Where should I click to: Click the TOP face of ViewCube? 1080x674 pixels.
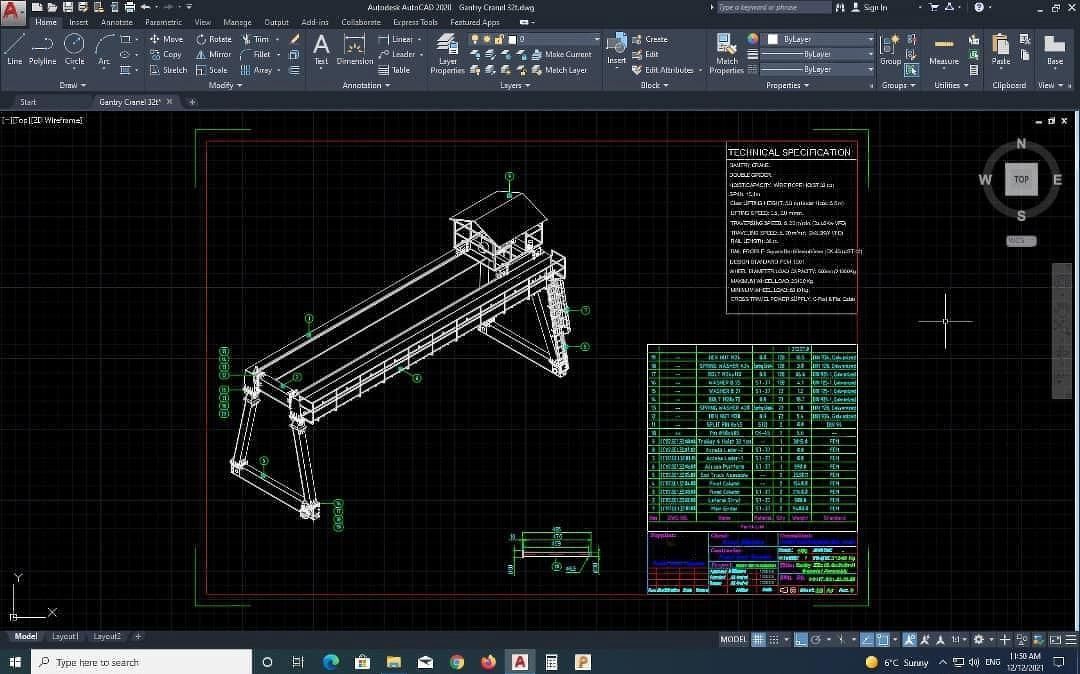pyautogui.click(x=1021, y=179)
